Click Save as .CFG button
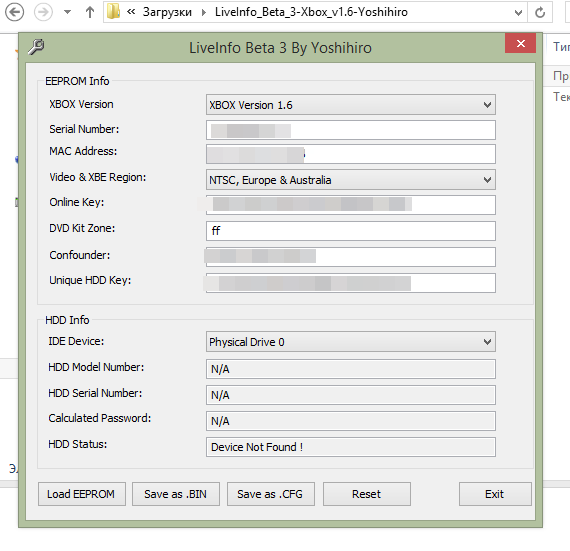570x551 pixels. (271, 494)
